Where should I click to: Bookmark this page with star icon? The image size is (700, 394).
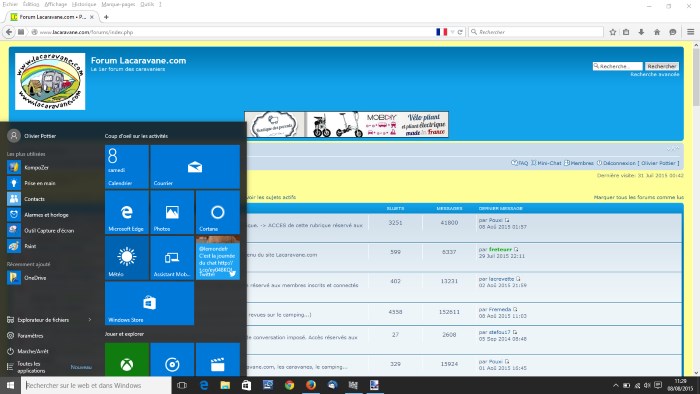tap(612, 32)
